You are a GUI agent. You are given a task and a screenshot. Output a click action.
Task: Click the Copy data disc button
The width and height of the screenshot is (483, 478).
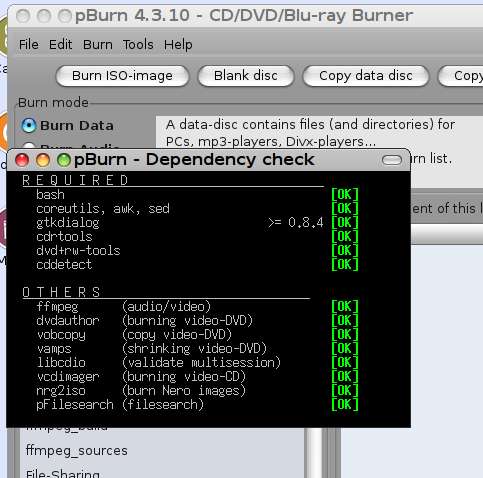coord(366,76)
